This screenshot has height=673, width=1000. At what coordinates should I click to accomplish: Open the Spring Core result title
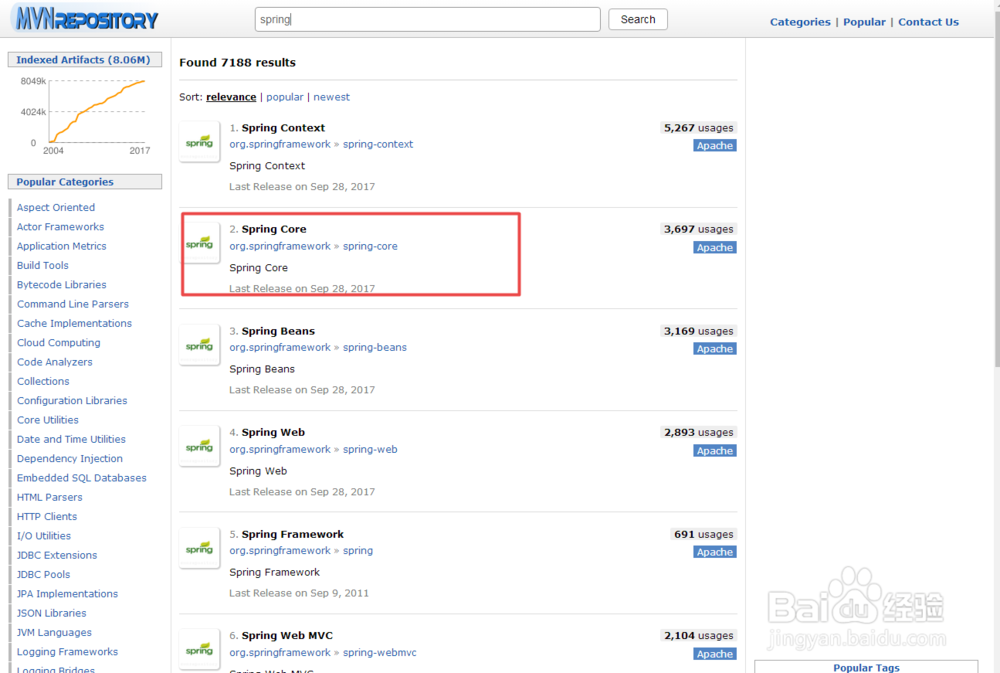274,229
